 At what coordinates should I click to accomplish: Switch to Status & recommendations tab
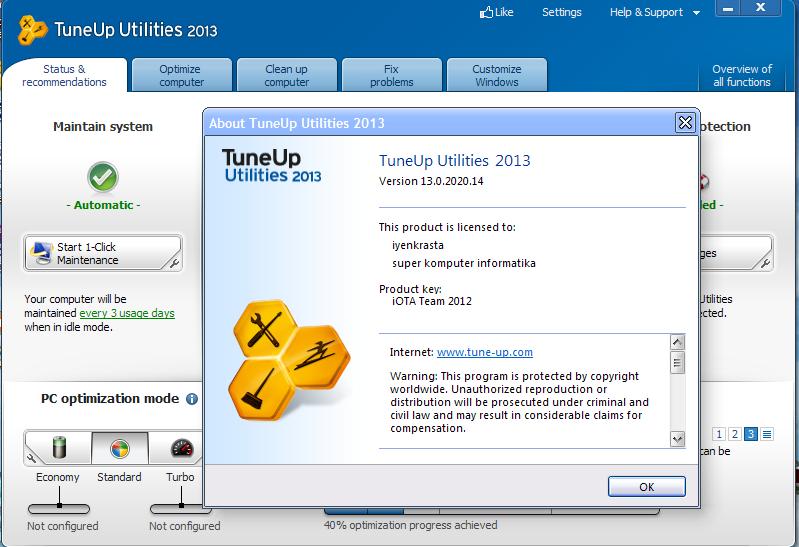(64, 75)
